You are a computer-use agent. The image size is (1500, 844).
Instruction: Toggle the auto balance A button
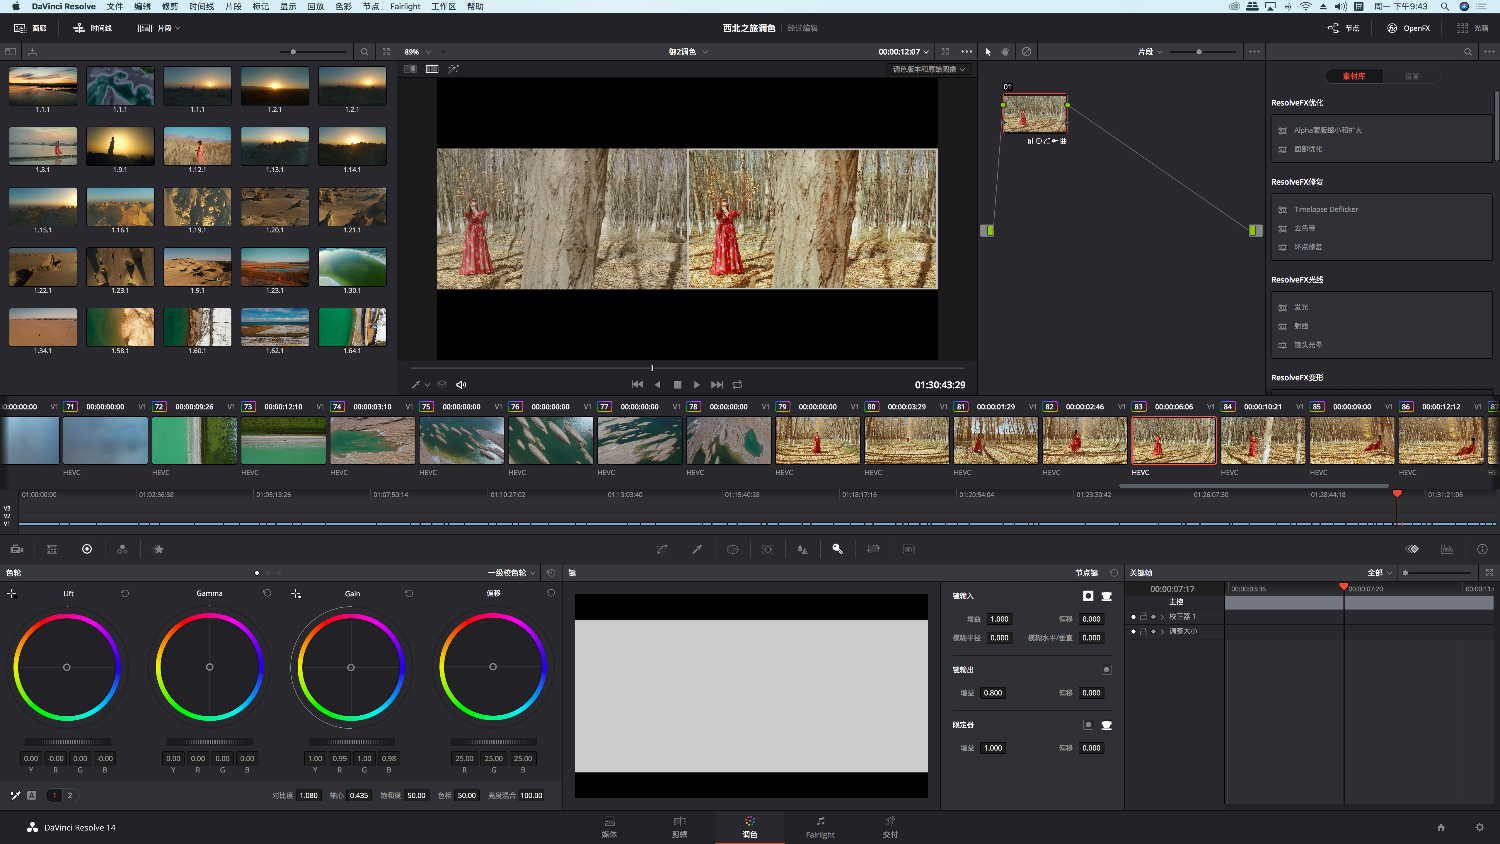[31, 795]
